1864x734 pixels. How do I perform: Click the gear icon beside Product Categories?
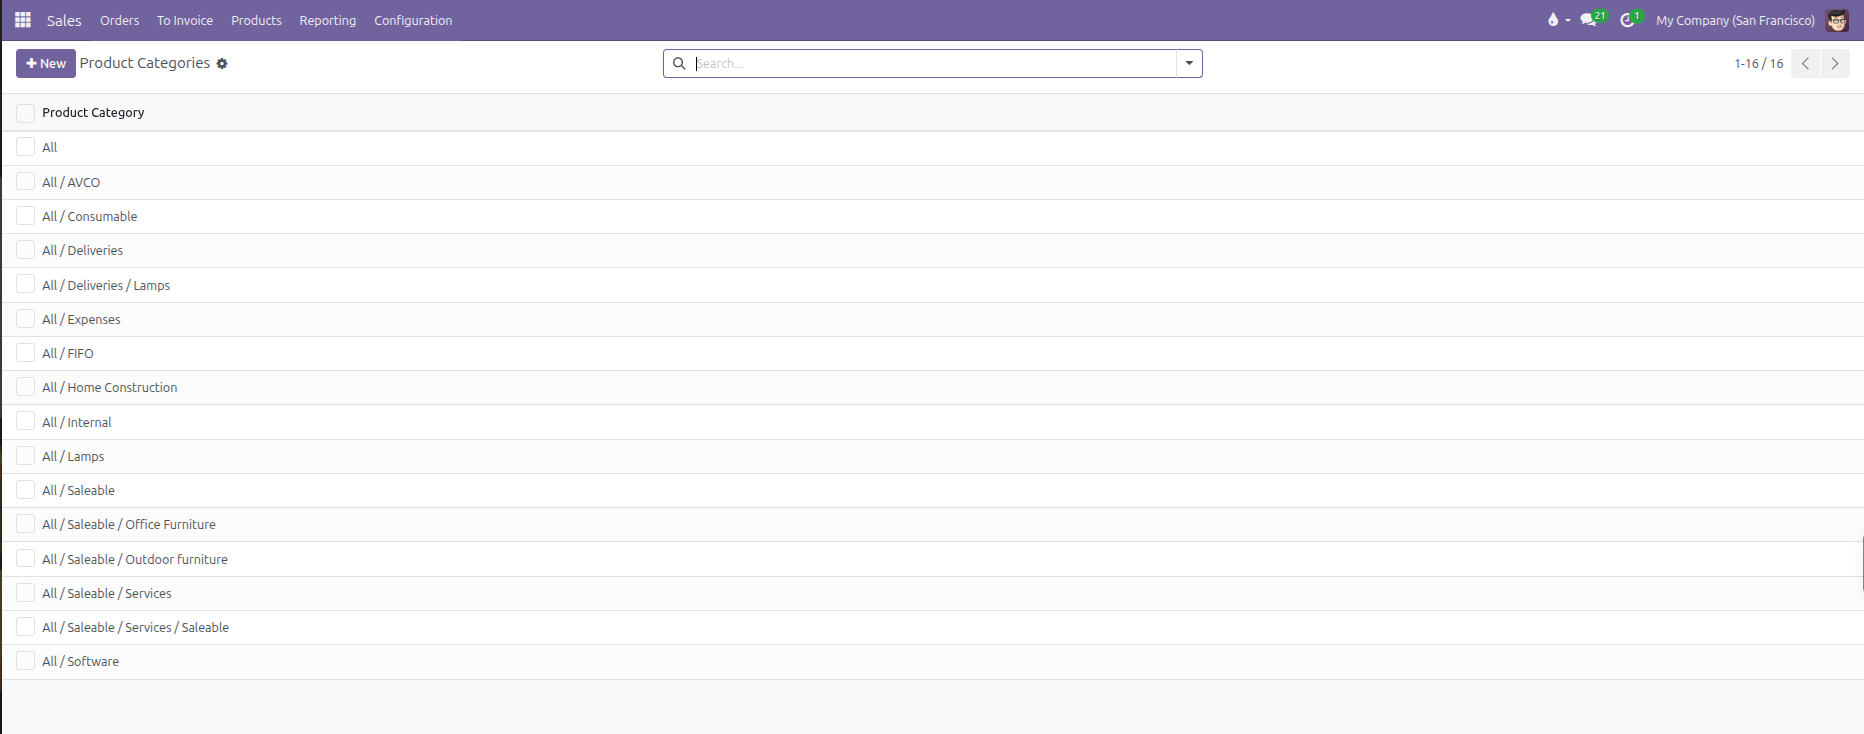coord(222,63)
